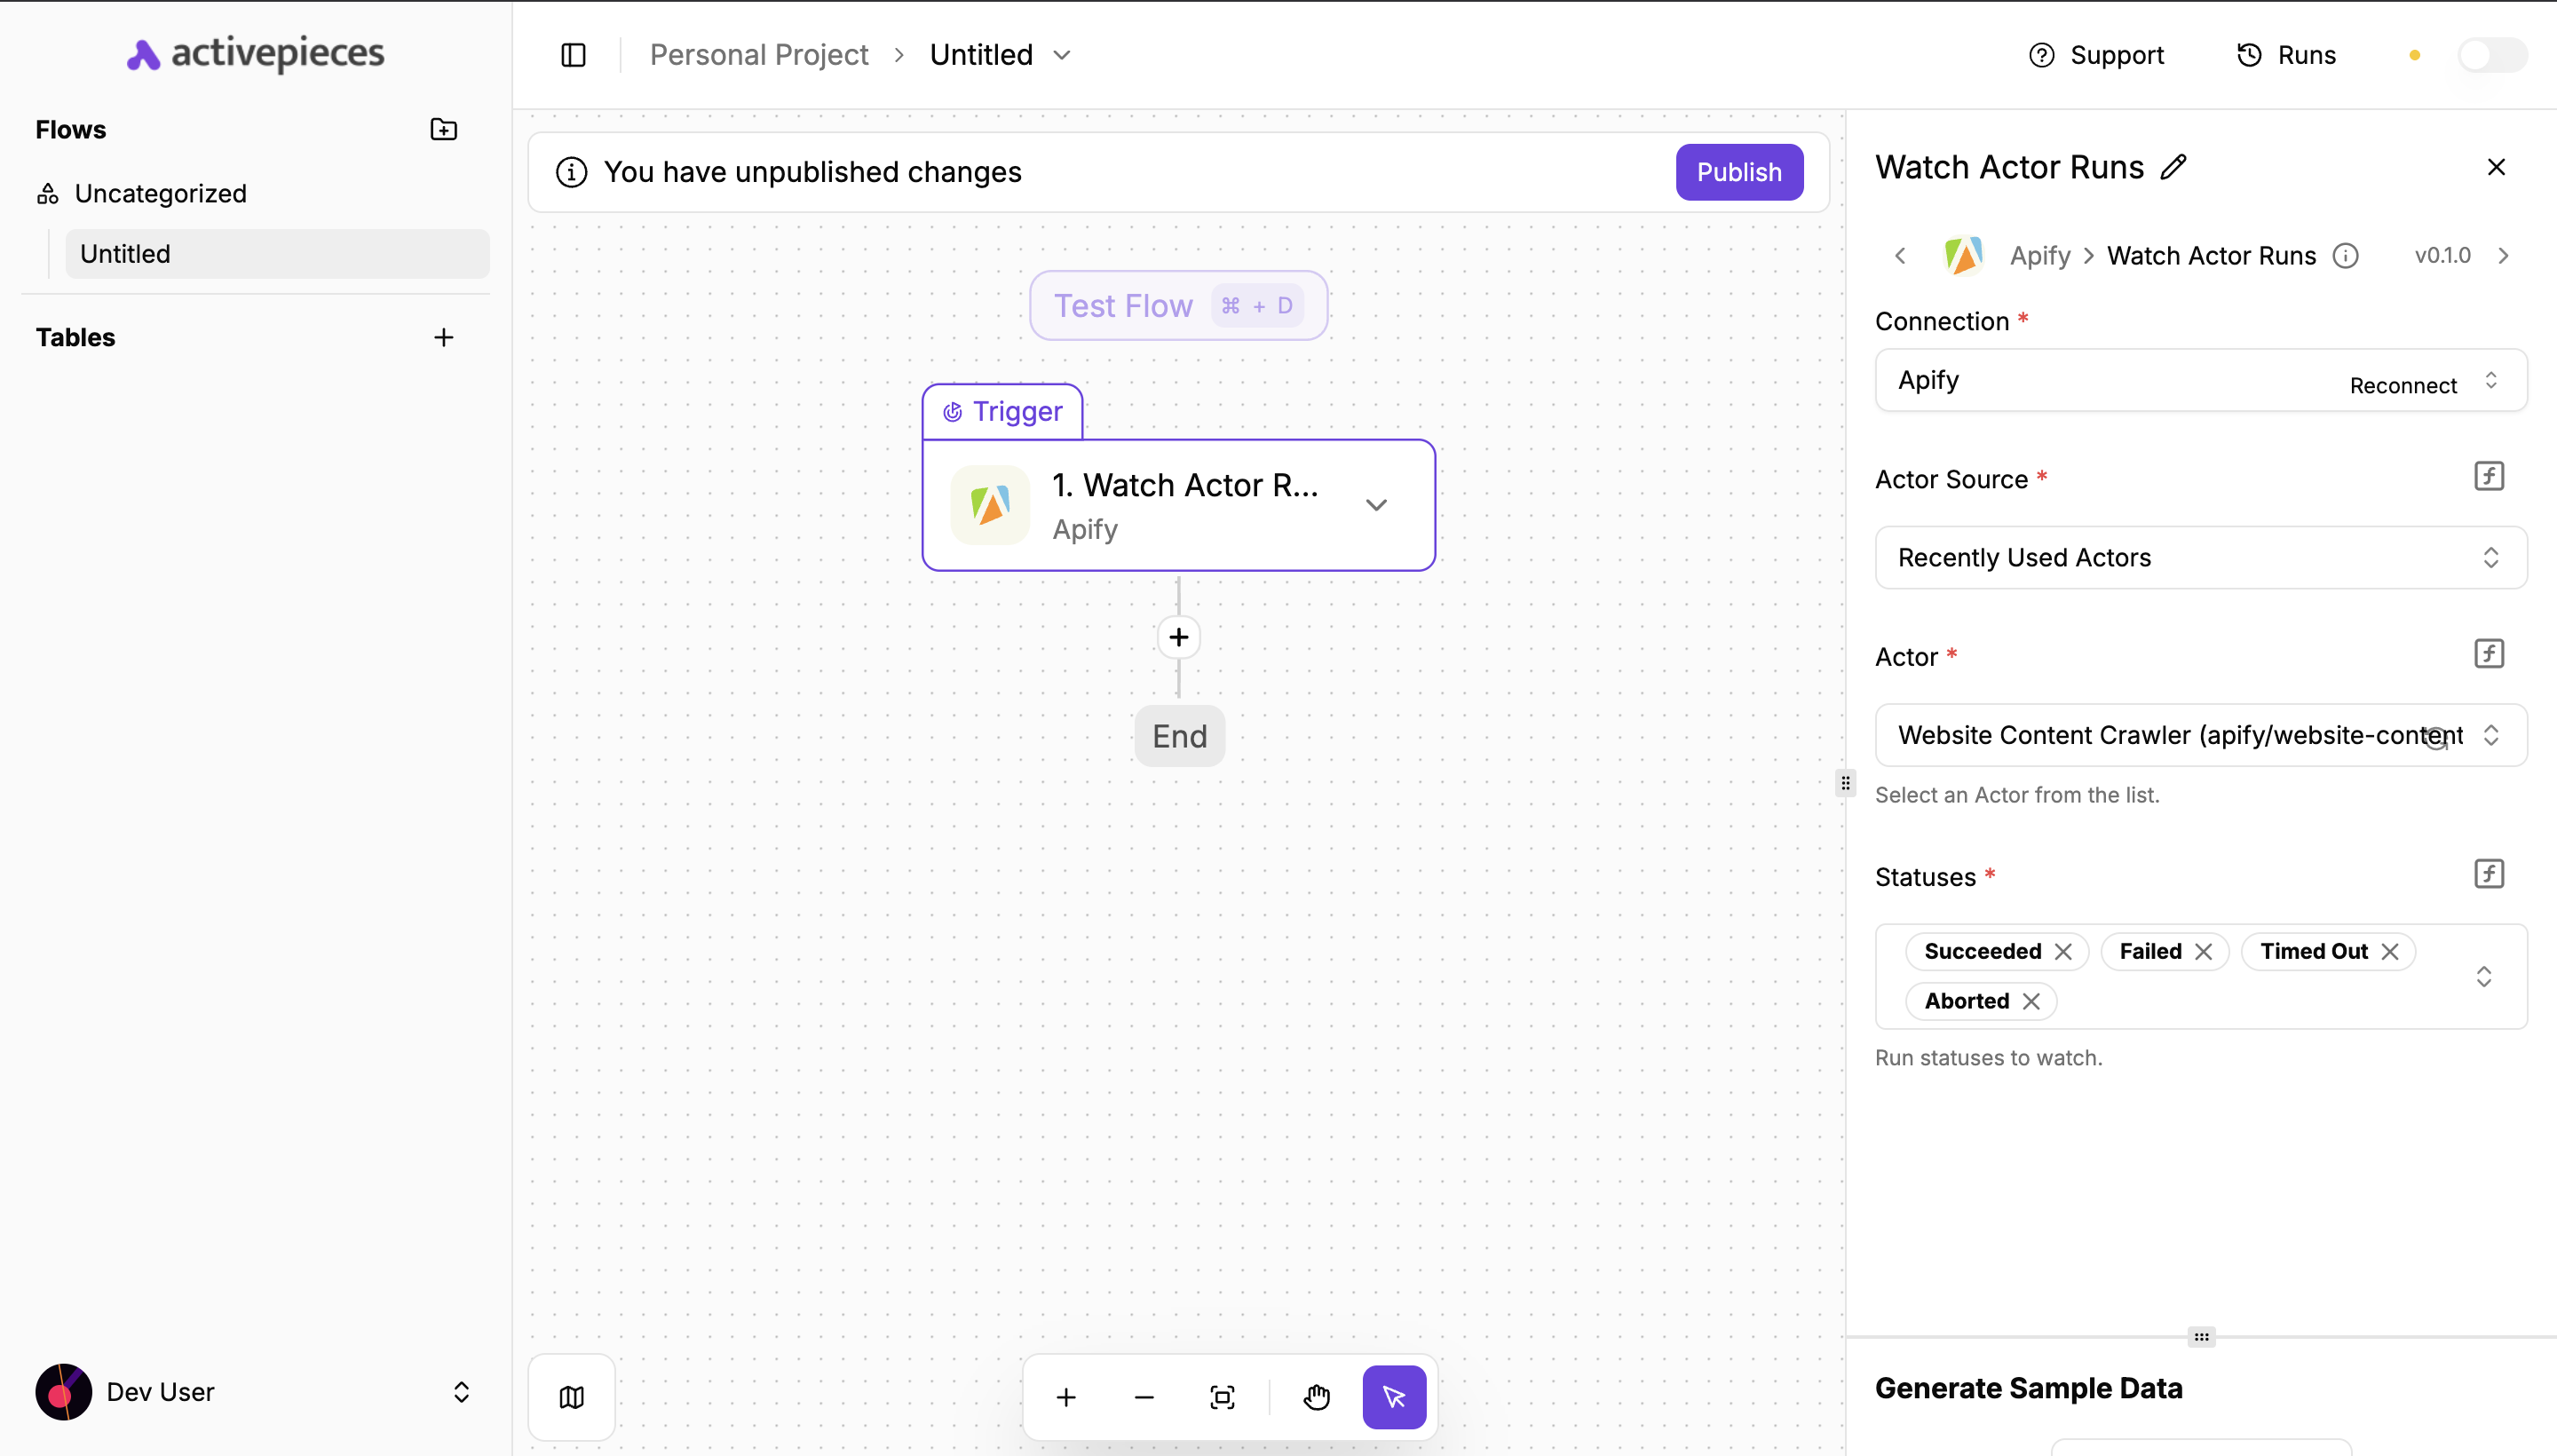Select the hand pan tool
This screenshot has height=1456, width=2557.
tap(1317, 1397)
